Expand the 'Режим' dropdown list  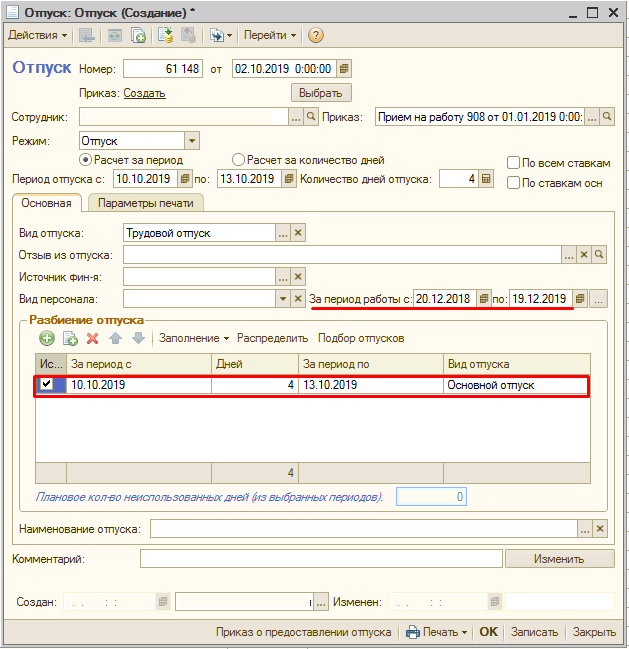(192, 141)
